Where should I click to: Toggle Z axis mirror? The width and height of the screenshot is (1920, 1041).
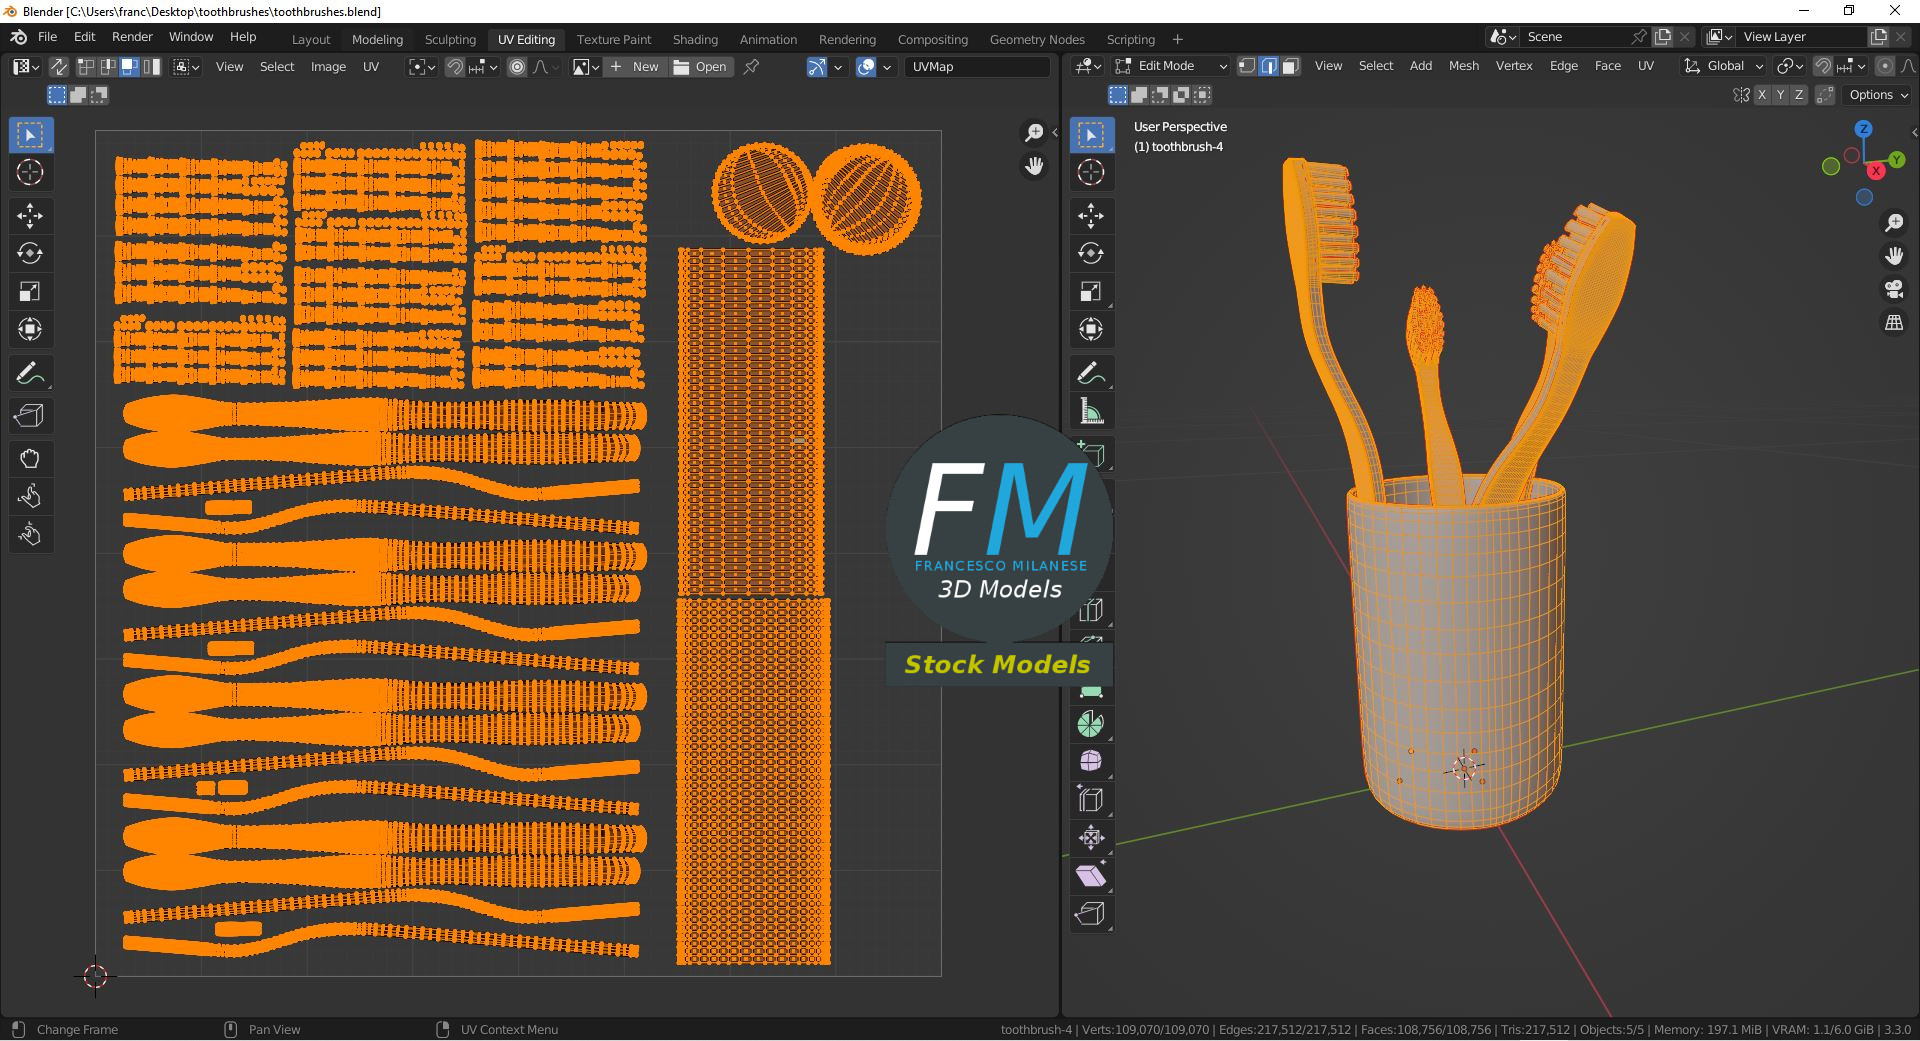click(1799, 95)
